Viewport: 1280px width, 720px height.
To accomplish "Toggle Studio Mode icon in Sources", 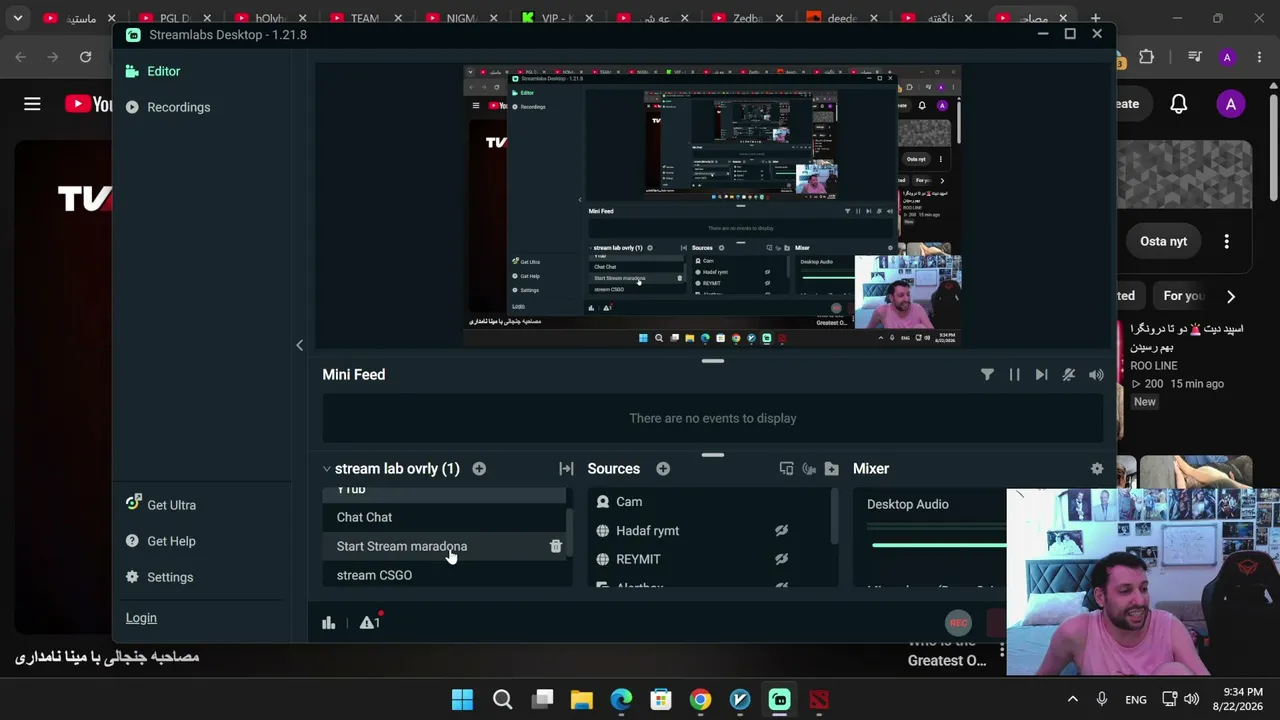I will [786, 468].
